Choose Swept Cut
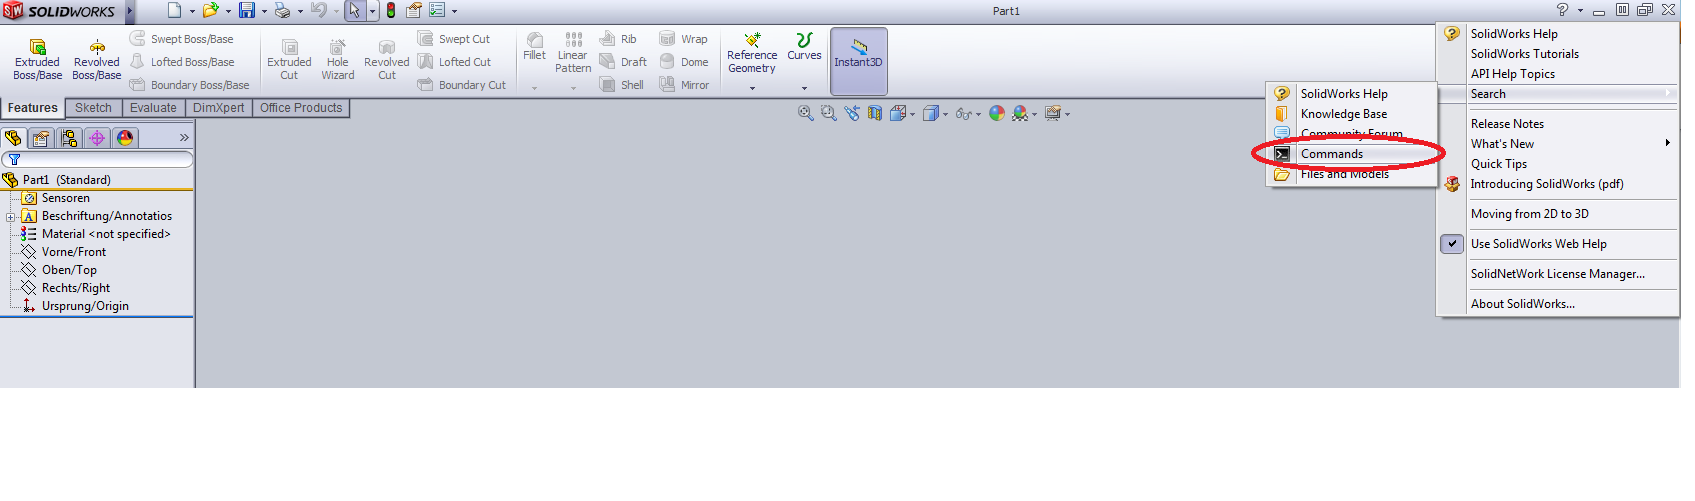1695x501 pixels. (454, 39)
